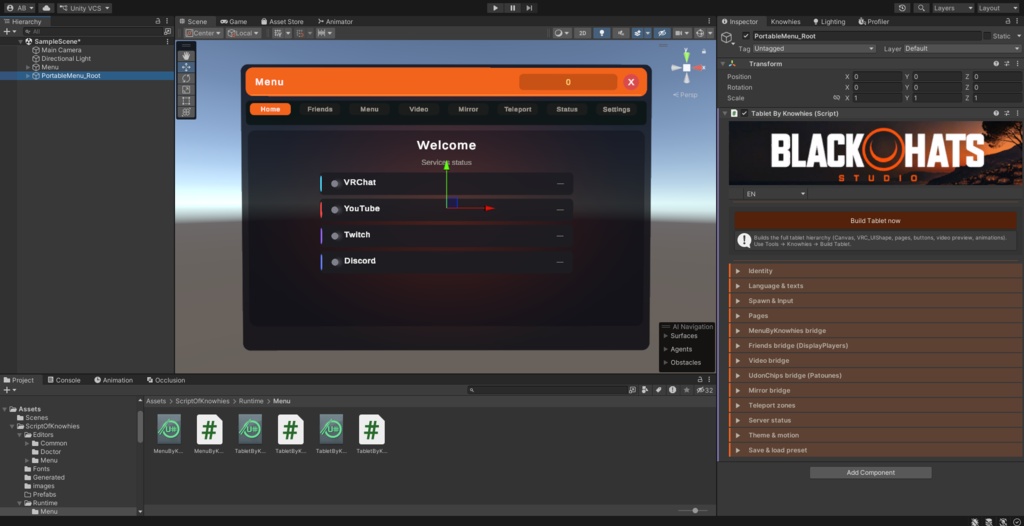Select the Transform tool in Scene toolbar
This screenshot has width=1024, height=526.
pos(186,112)
